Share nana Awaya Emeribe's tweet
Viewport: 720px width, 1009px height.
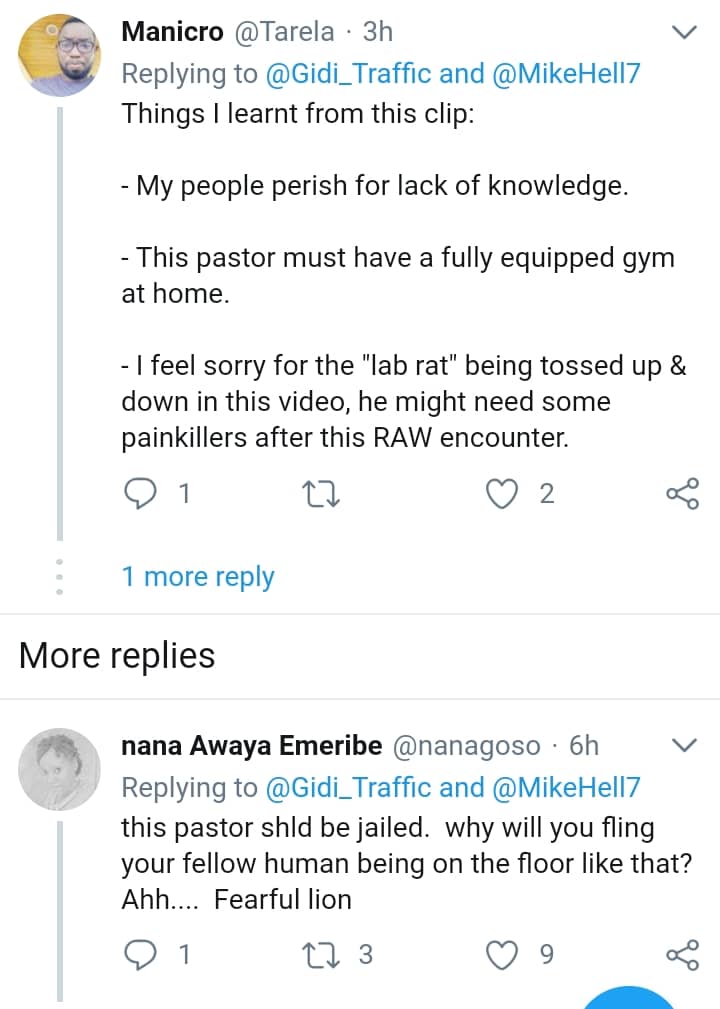pos(682,956)
